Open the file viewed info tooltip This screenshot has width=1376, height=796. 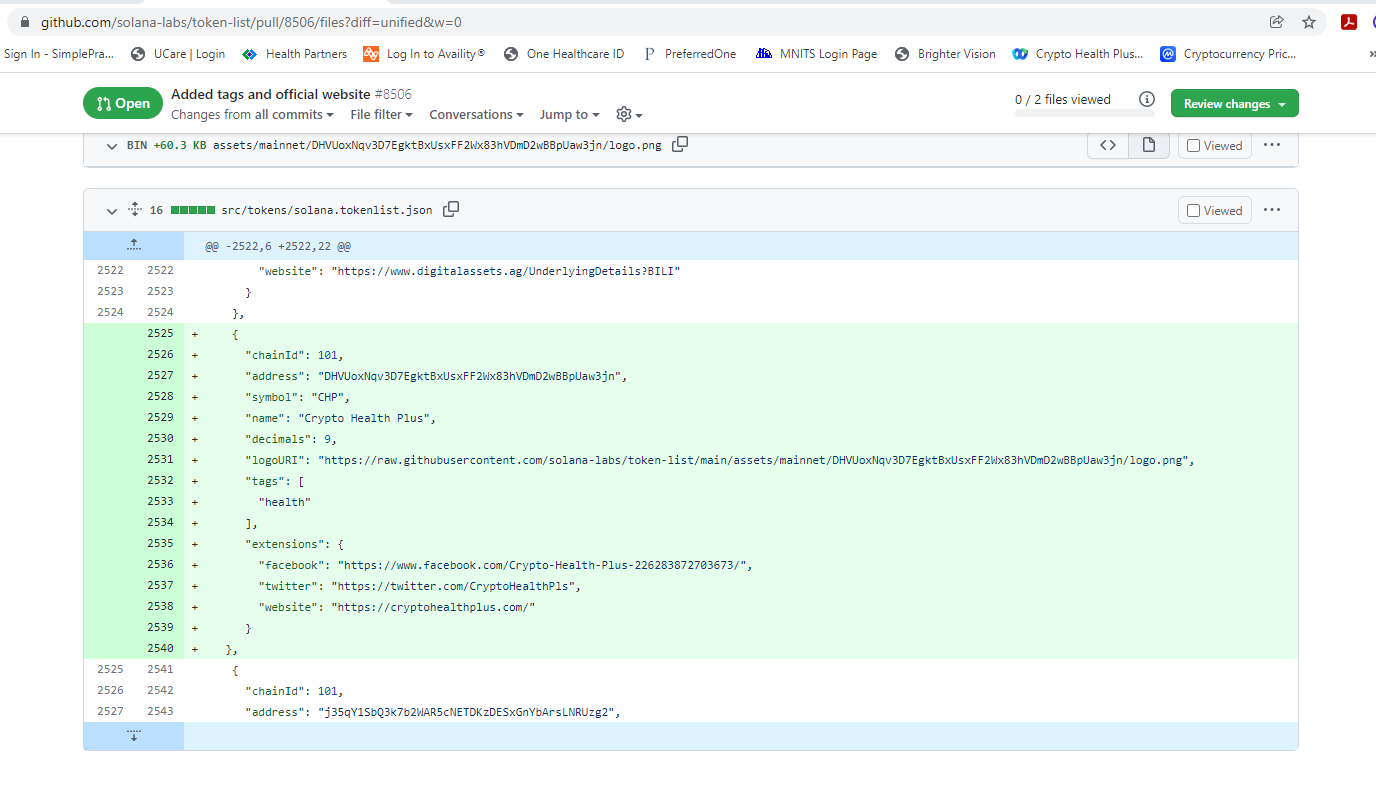pyautogui.click(x=1147, y=99)
